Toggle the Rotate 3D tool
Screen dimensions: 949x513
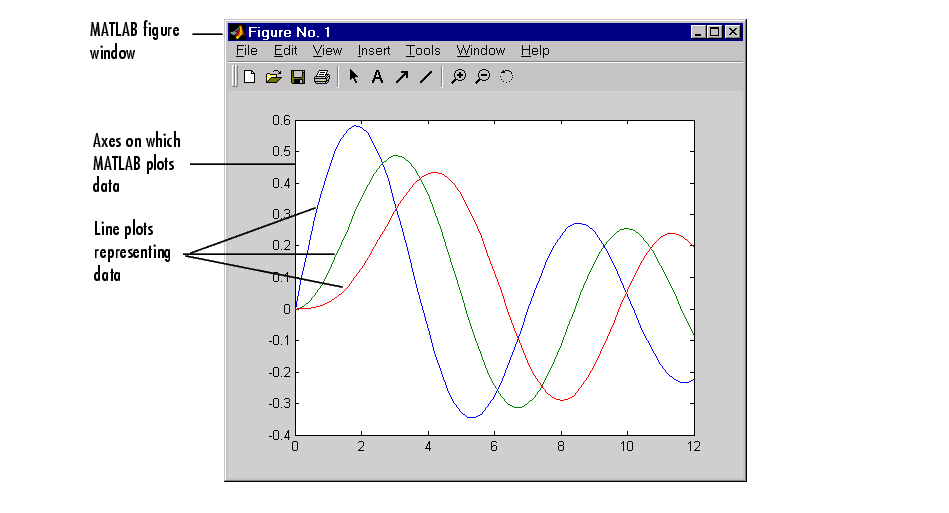506,77
